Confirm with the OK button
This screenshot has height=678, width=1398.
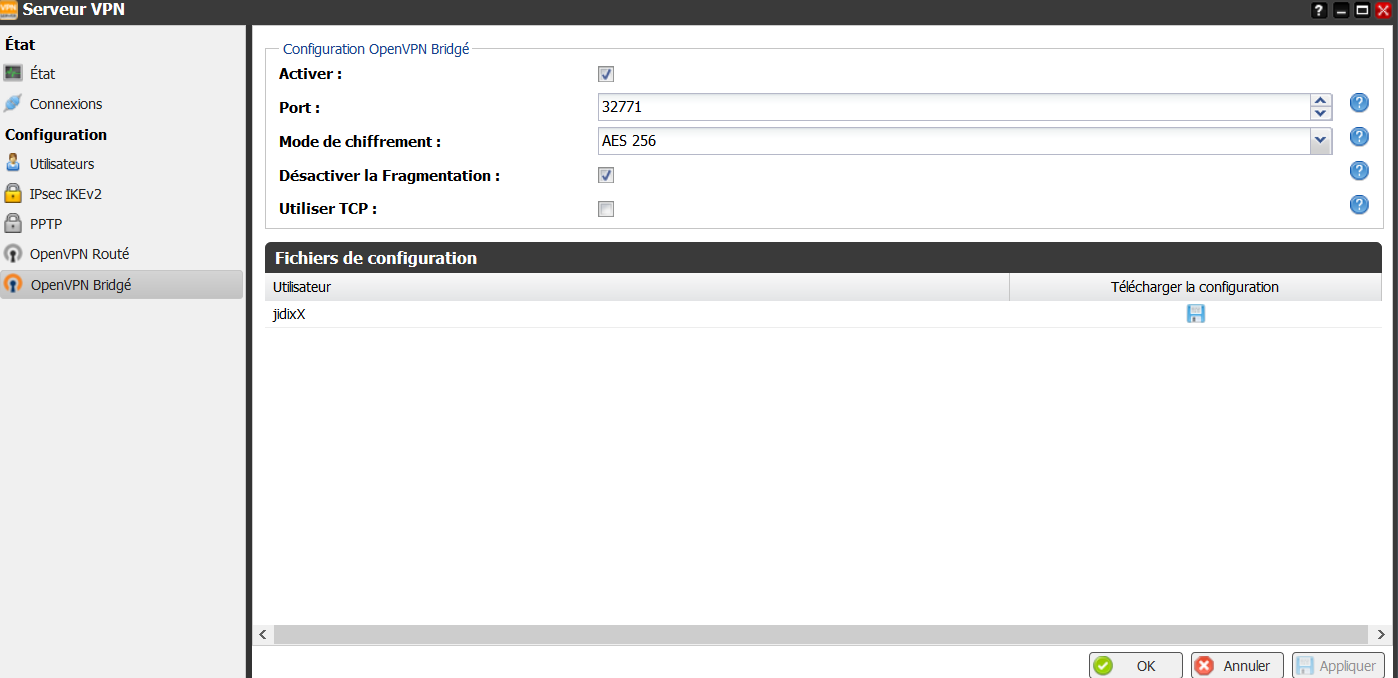click(x=1136, y=666)
